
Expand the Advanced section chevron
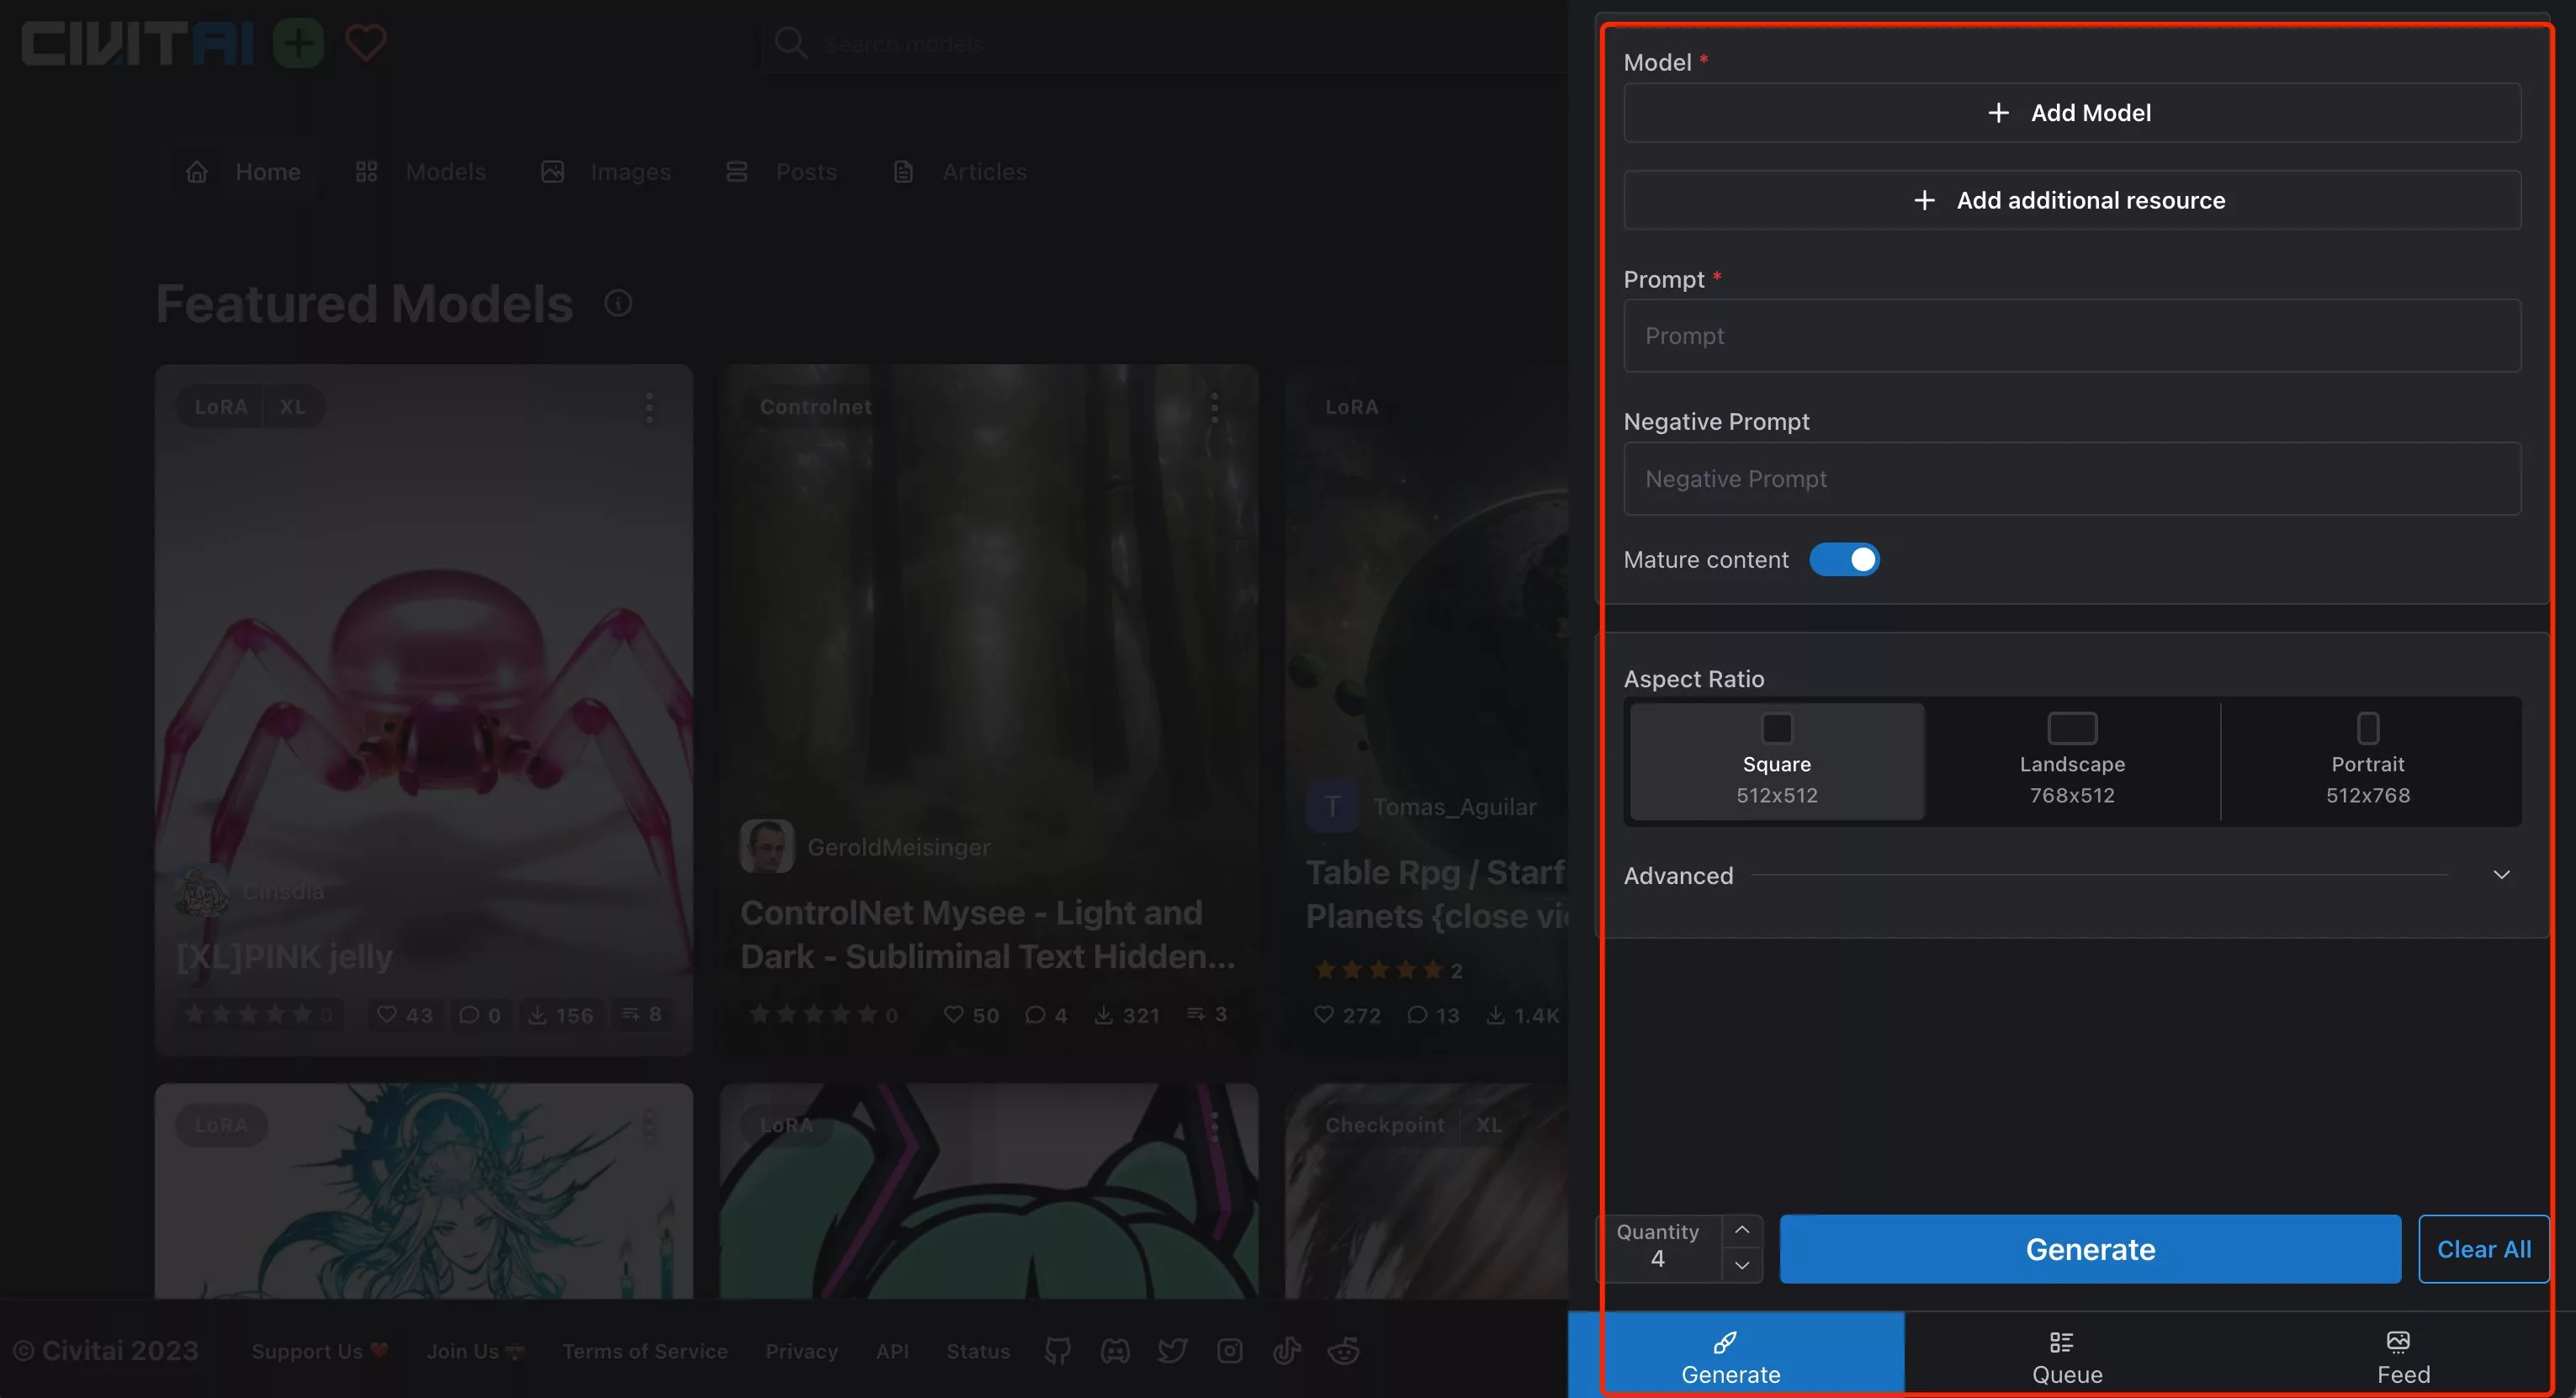click(2501, 875)
